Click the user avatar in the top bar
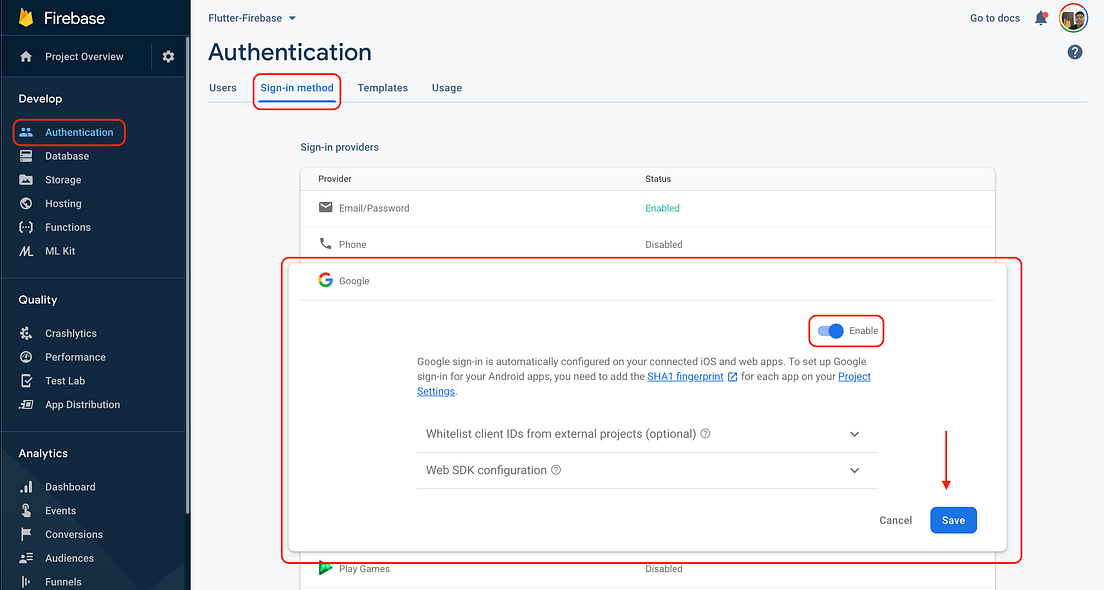This screenshot has width=1104, height=590. [x=1073, y=17]
